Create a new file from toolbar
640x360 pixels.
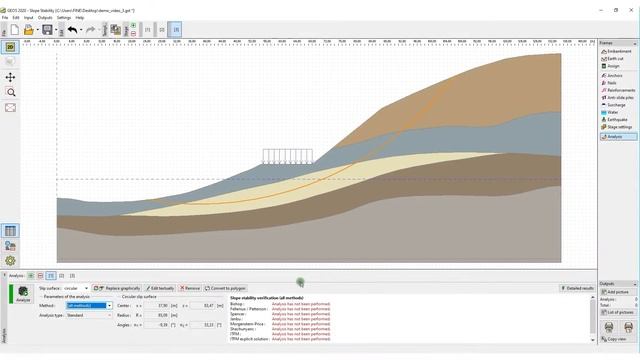pyautogui.click(x=15, y=30)
